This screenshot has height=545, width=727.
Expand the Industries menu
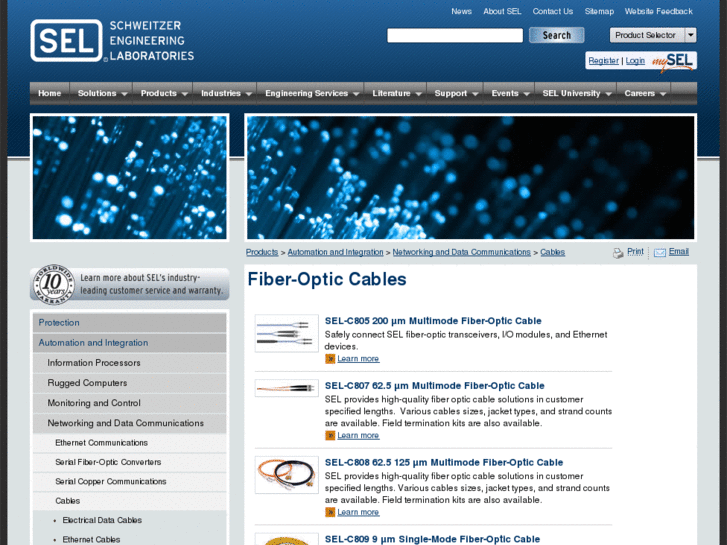click(225, 93)
